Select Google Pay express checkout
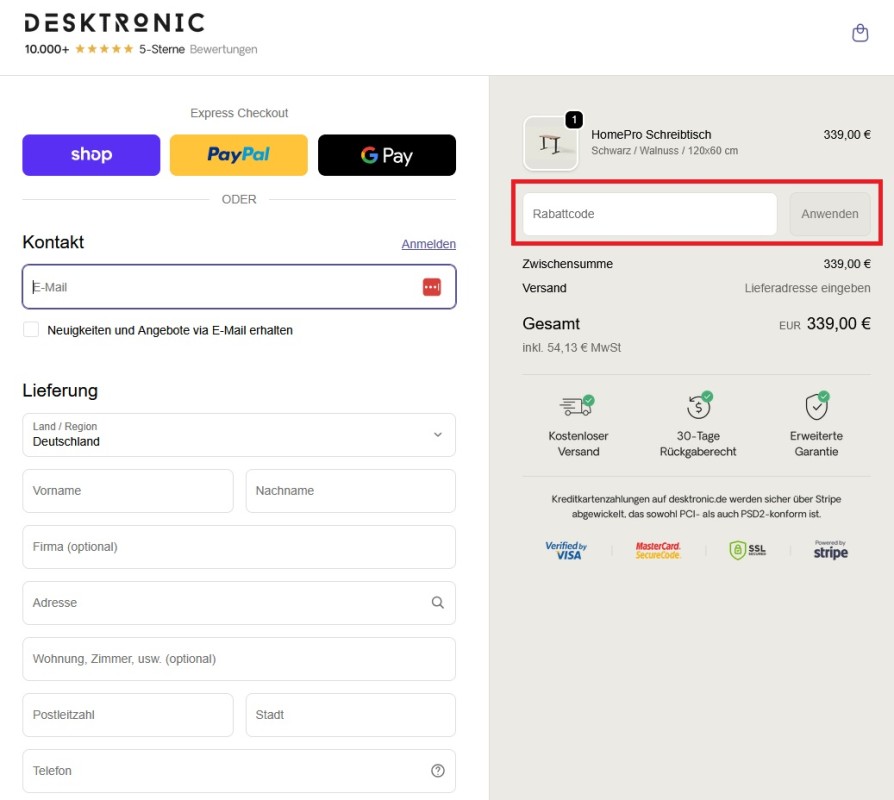 [x=386, y=155]
